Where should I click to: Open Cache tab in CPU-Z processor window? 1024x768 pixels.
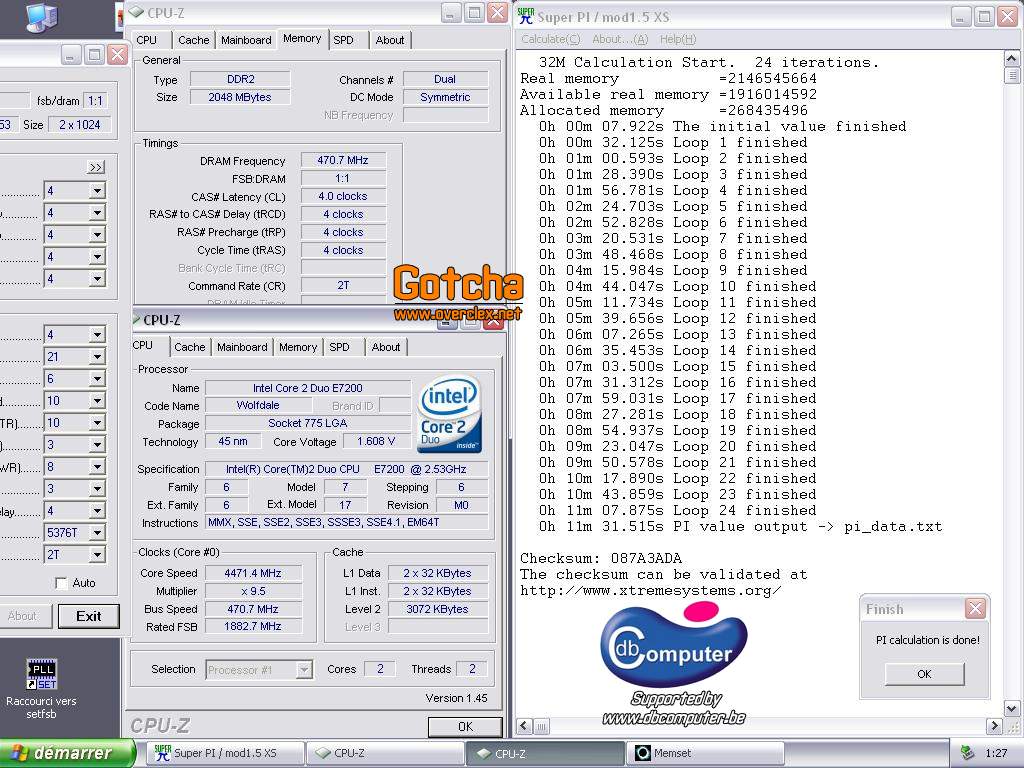(190, 347)
